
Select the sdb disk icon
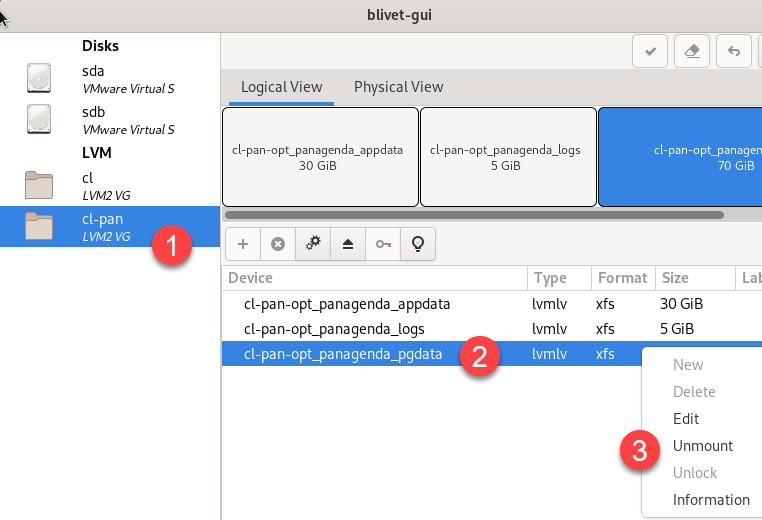point(39,119)
